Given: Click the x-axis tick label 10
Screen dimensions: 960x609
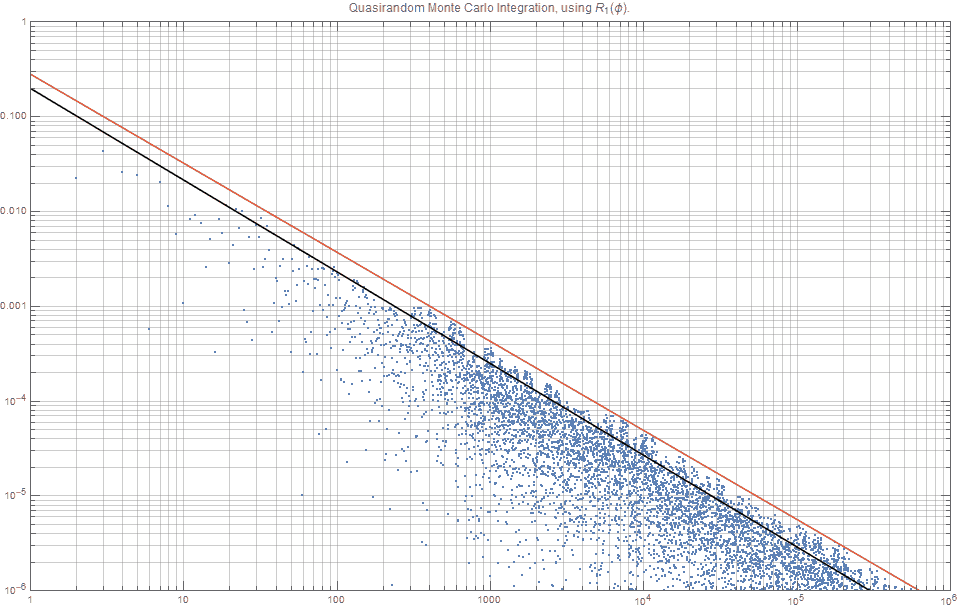Looking at the screenshot, I should point(183,600).
